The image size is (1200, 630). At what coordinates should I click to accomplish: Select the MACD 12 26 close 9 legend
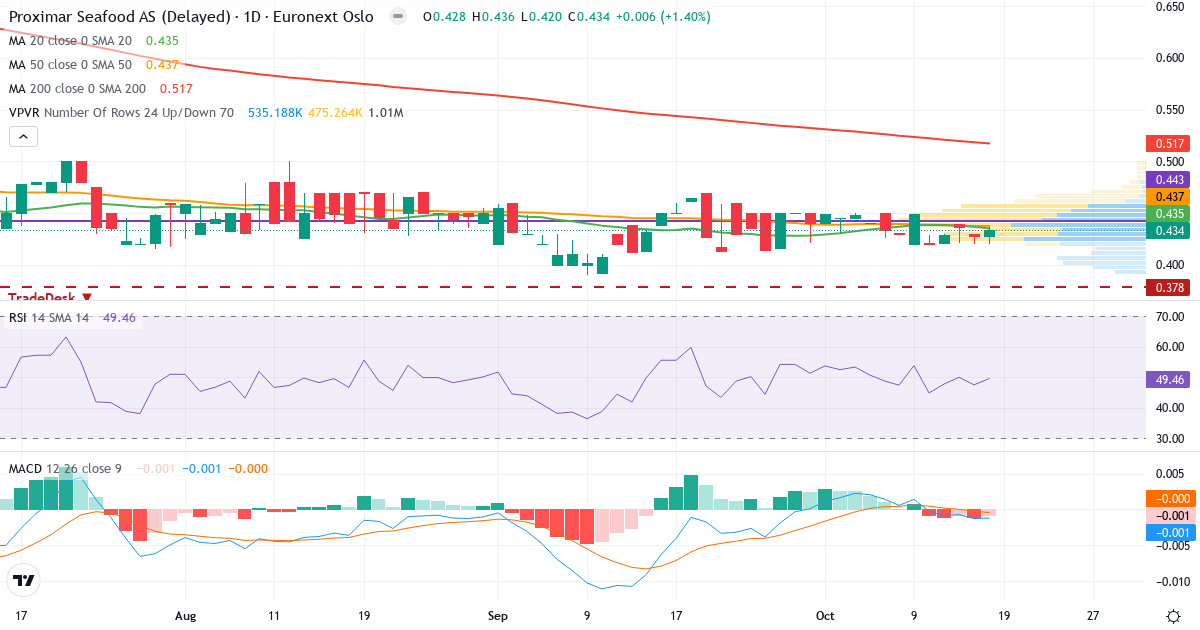pyautogui.click(x=65, y=468)
